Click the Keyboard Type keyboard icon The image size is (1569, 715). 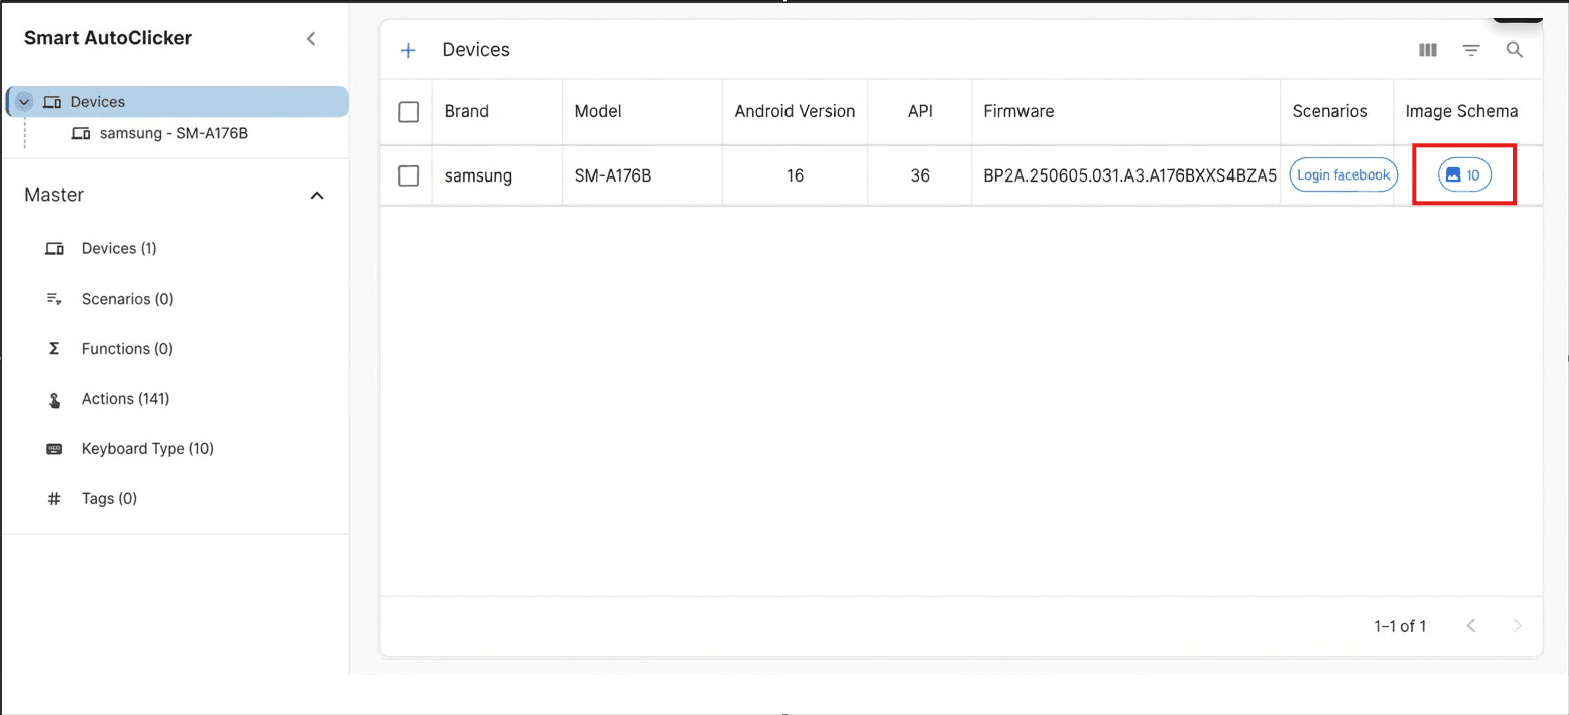[54, 449]
